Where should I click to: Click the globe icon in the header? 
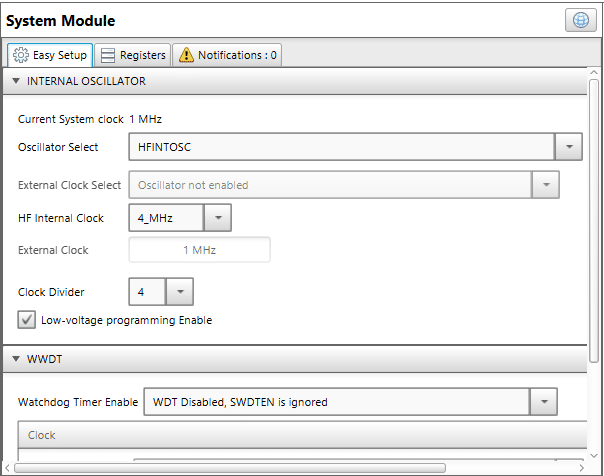578,20
